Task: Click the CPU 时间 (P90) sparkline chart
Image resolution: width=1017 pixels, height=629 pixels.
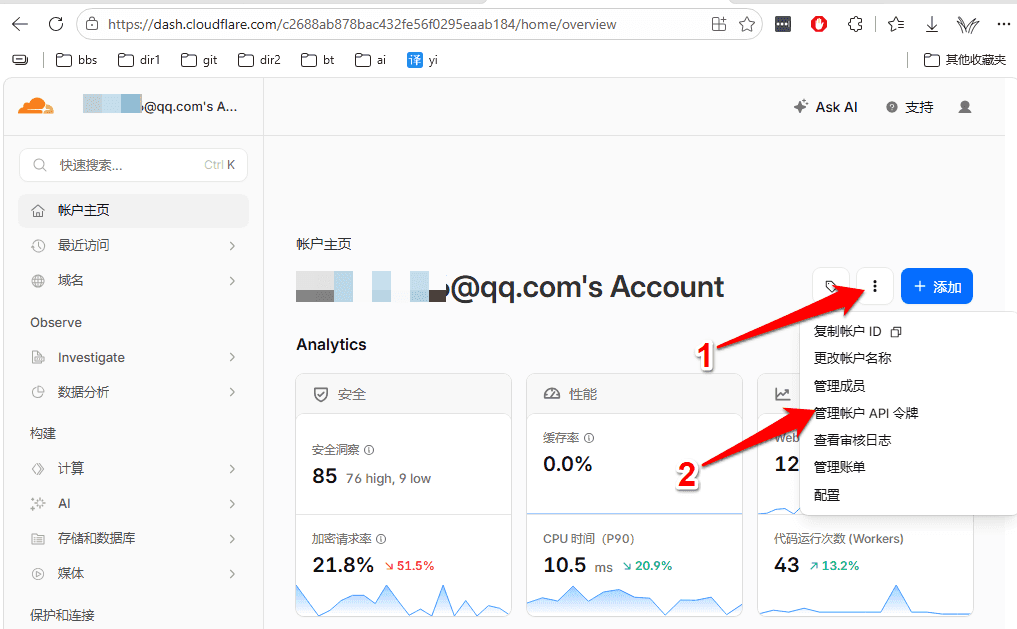Action: (634, 600)
